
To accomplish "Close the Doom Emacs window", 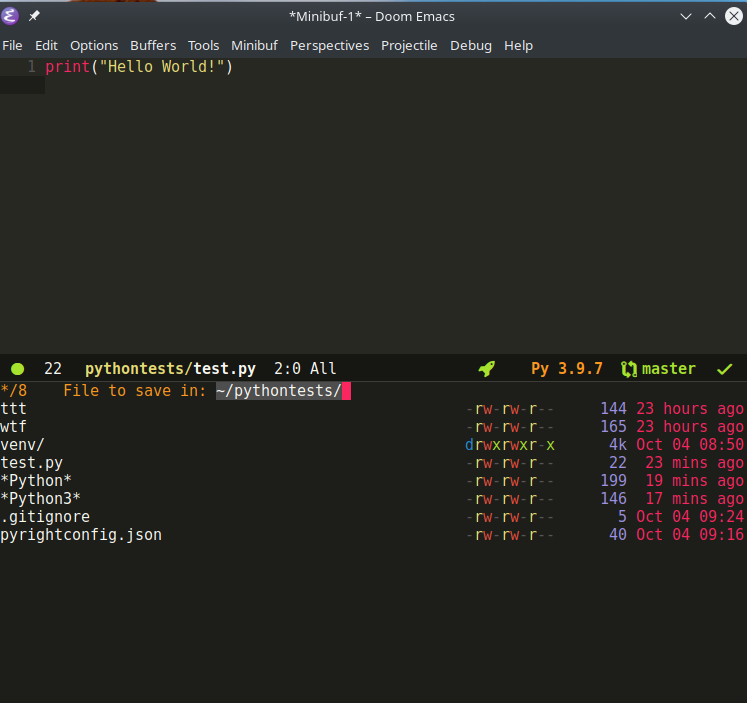I will tap(734, 16).
